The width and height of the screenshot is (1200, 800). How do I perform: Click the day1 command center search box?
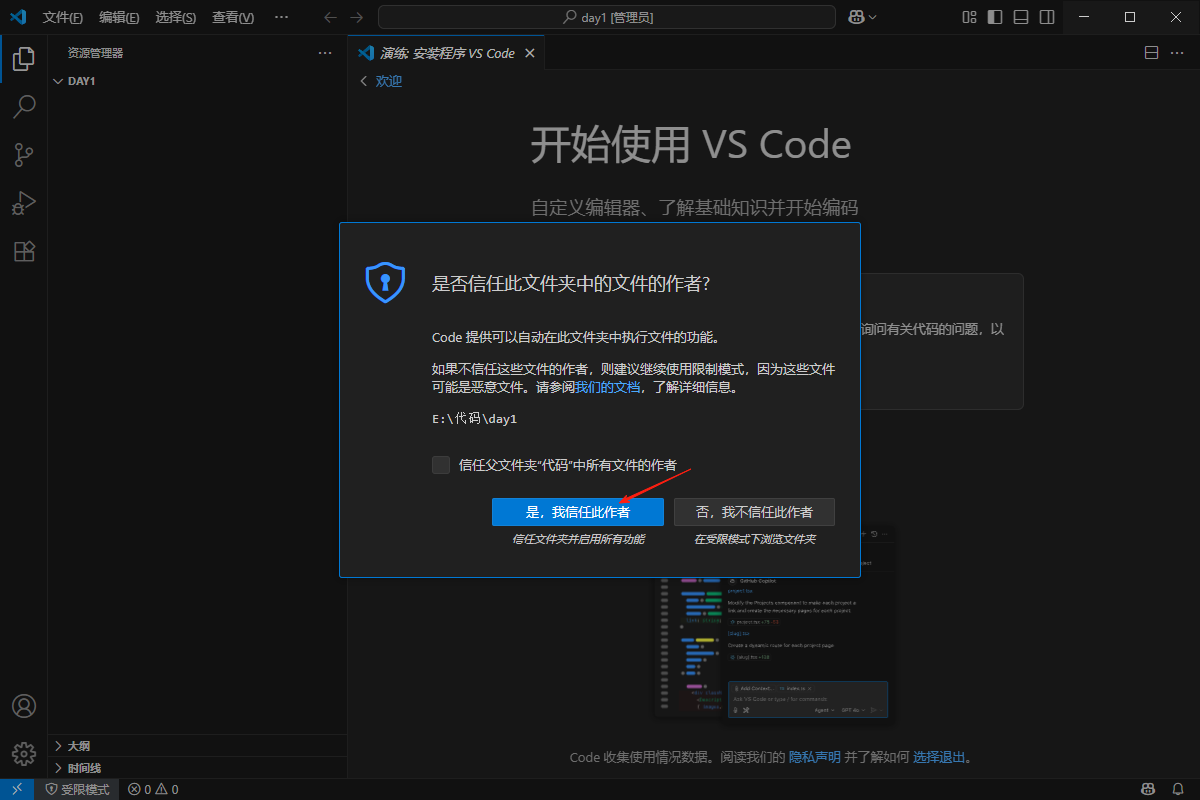pyautogui.click(x=607, y=17)
